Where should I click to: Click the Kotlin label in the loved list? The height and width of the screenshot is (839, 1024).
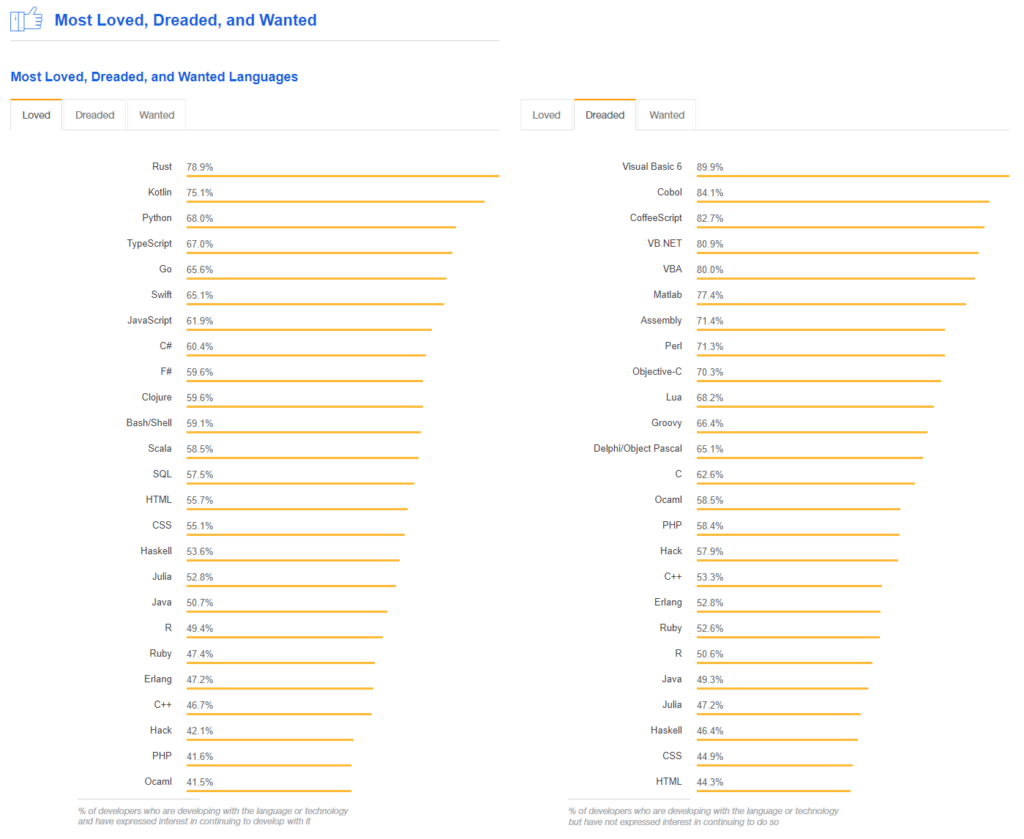160,192
